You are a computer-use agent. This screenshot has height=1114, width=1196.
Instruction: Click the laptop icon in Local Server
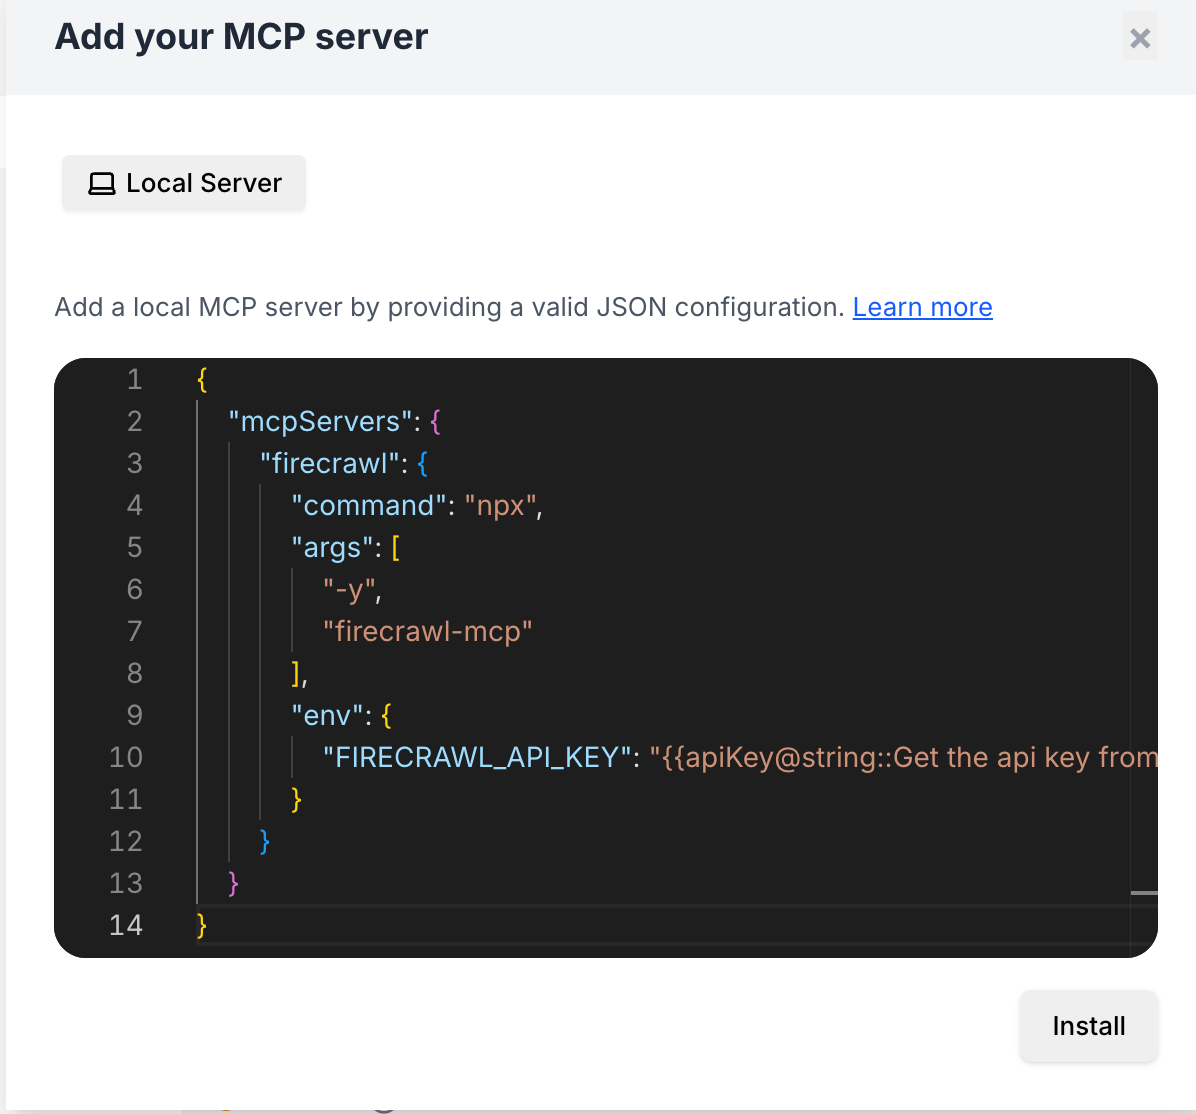[x=101, y=184]
